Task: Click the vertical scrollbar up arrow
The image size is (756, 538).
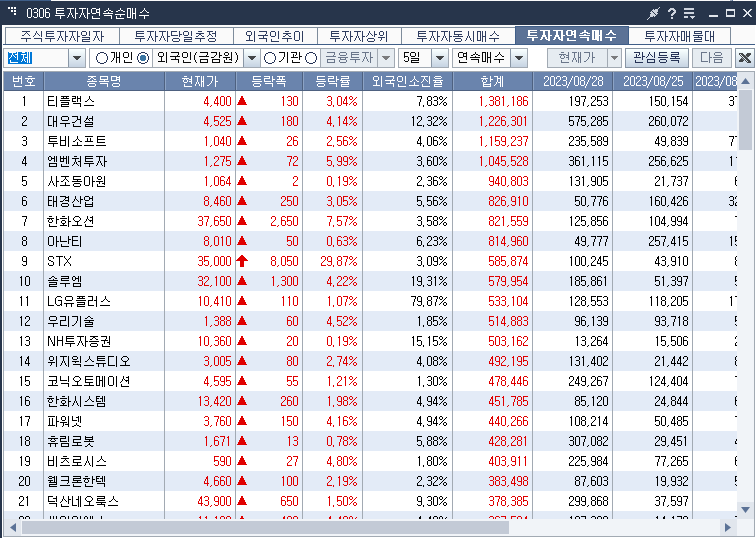Action: pyautogui.click(x=745, y=81)
